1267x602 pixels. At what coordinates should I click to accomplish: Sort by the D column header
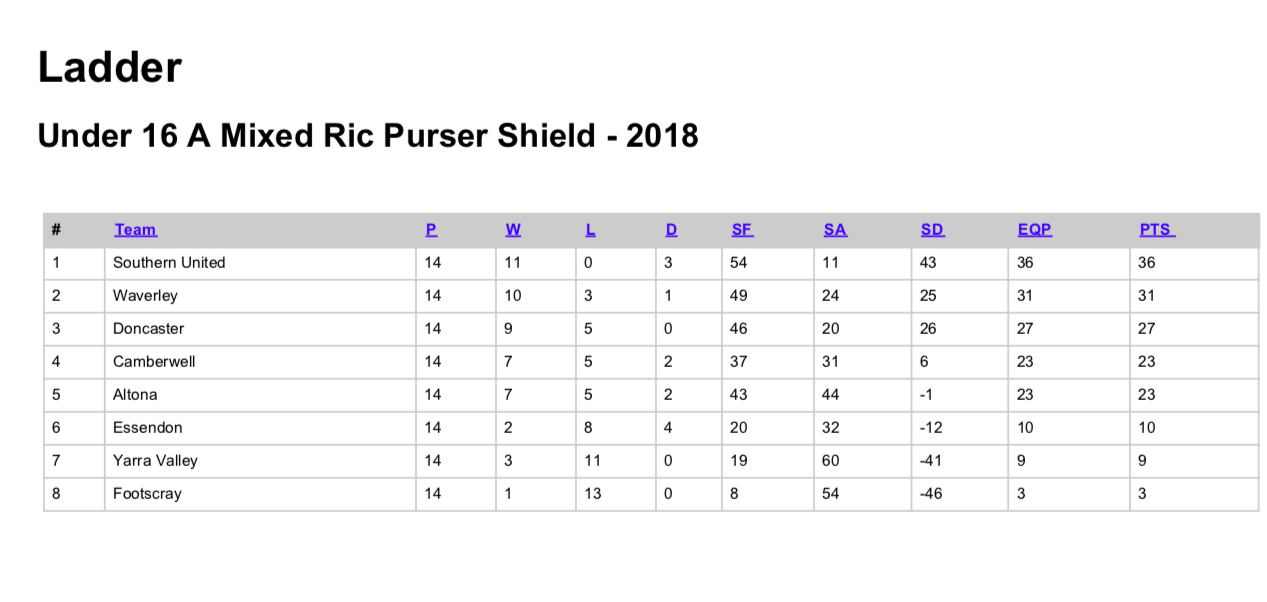[x=671, y=230]
